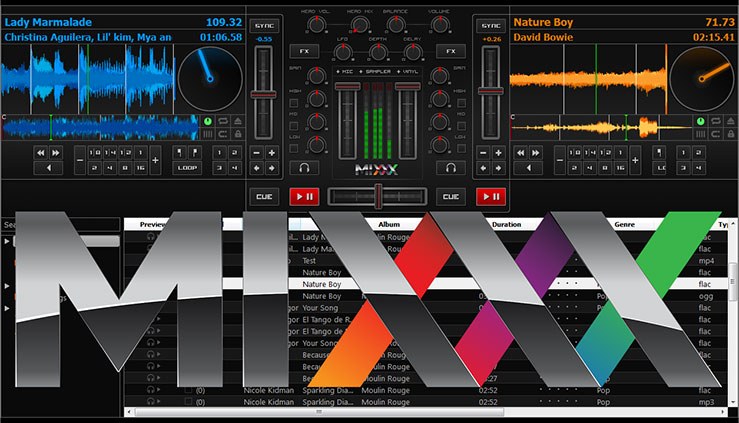Halve the loop on Lady Marmalade deck

(x=80, y=160)
